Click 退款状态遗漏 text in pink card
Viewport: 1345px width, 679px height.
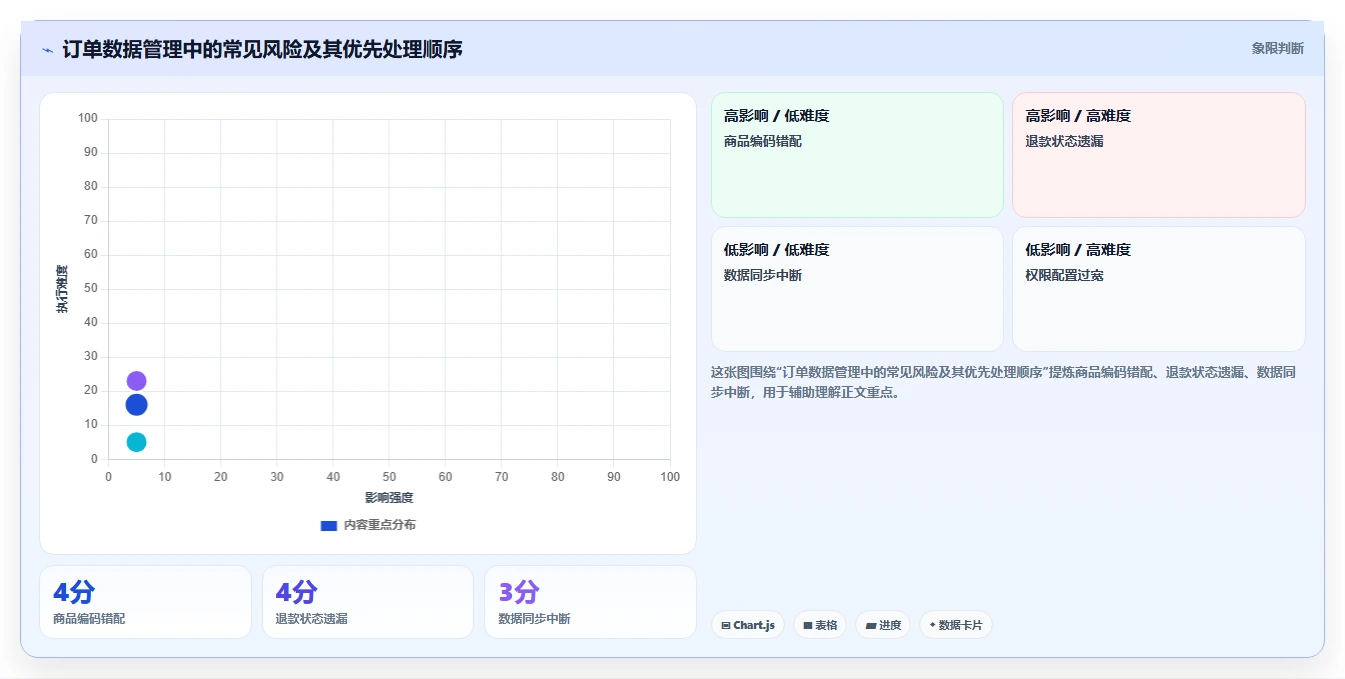1064,141
